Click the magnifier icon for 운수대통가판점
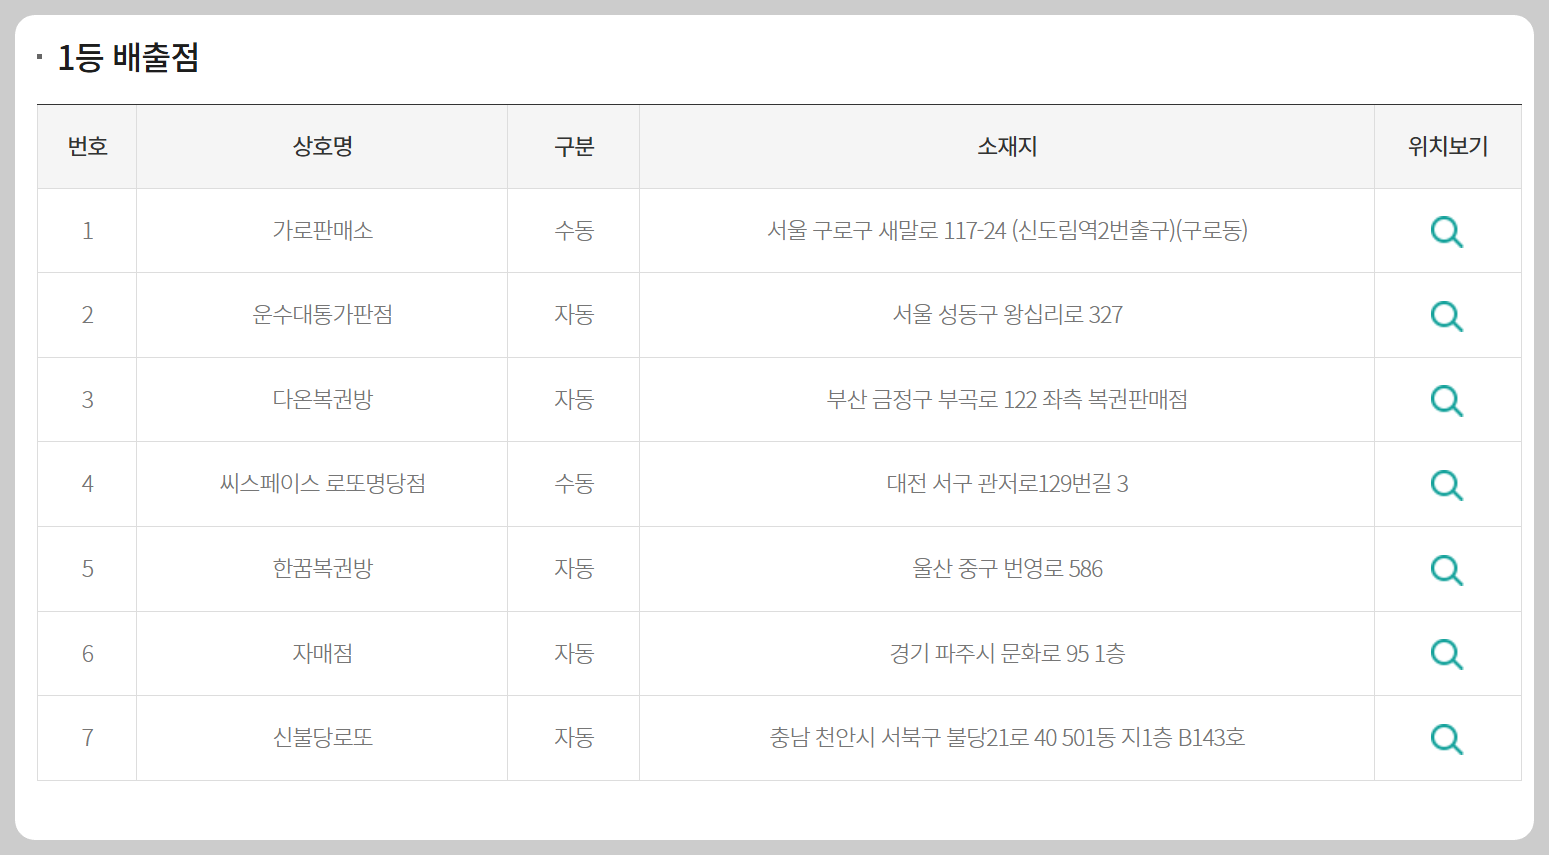Image resolution: width=1549 pixels, height=855 pixels. [1447, 316]
